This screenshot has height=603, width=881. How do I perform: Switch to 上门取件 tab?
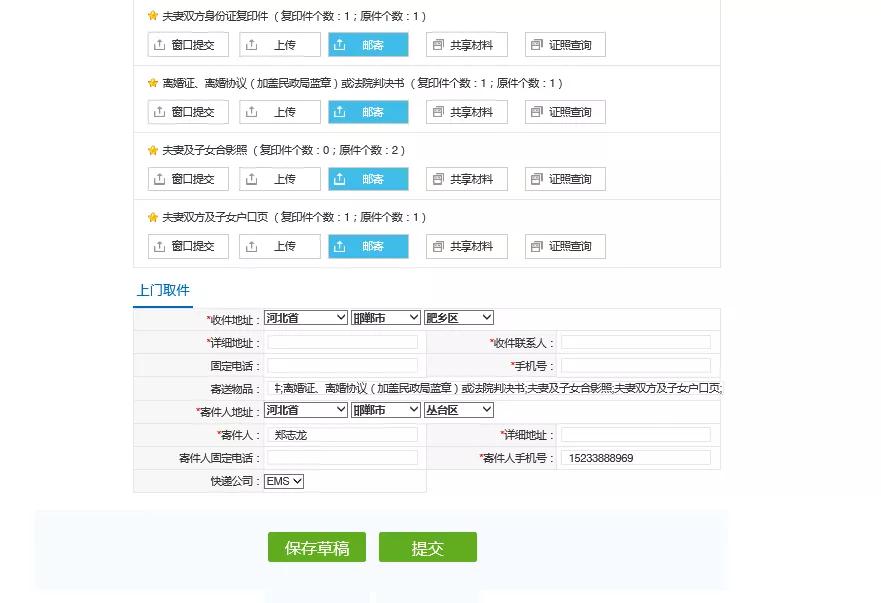[x=162, y=290]
